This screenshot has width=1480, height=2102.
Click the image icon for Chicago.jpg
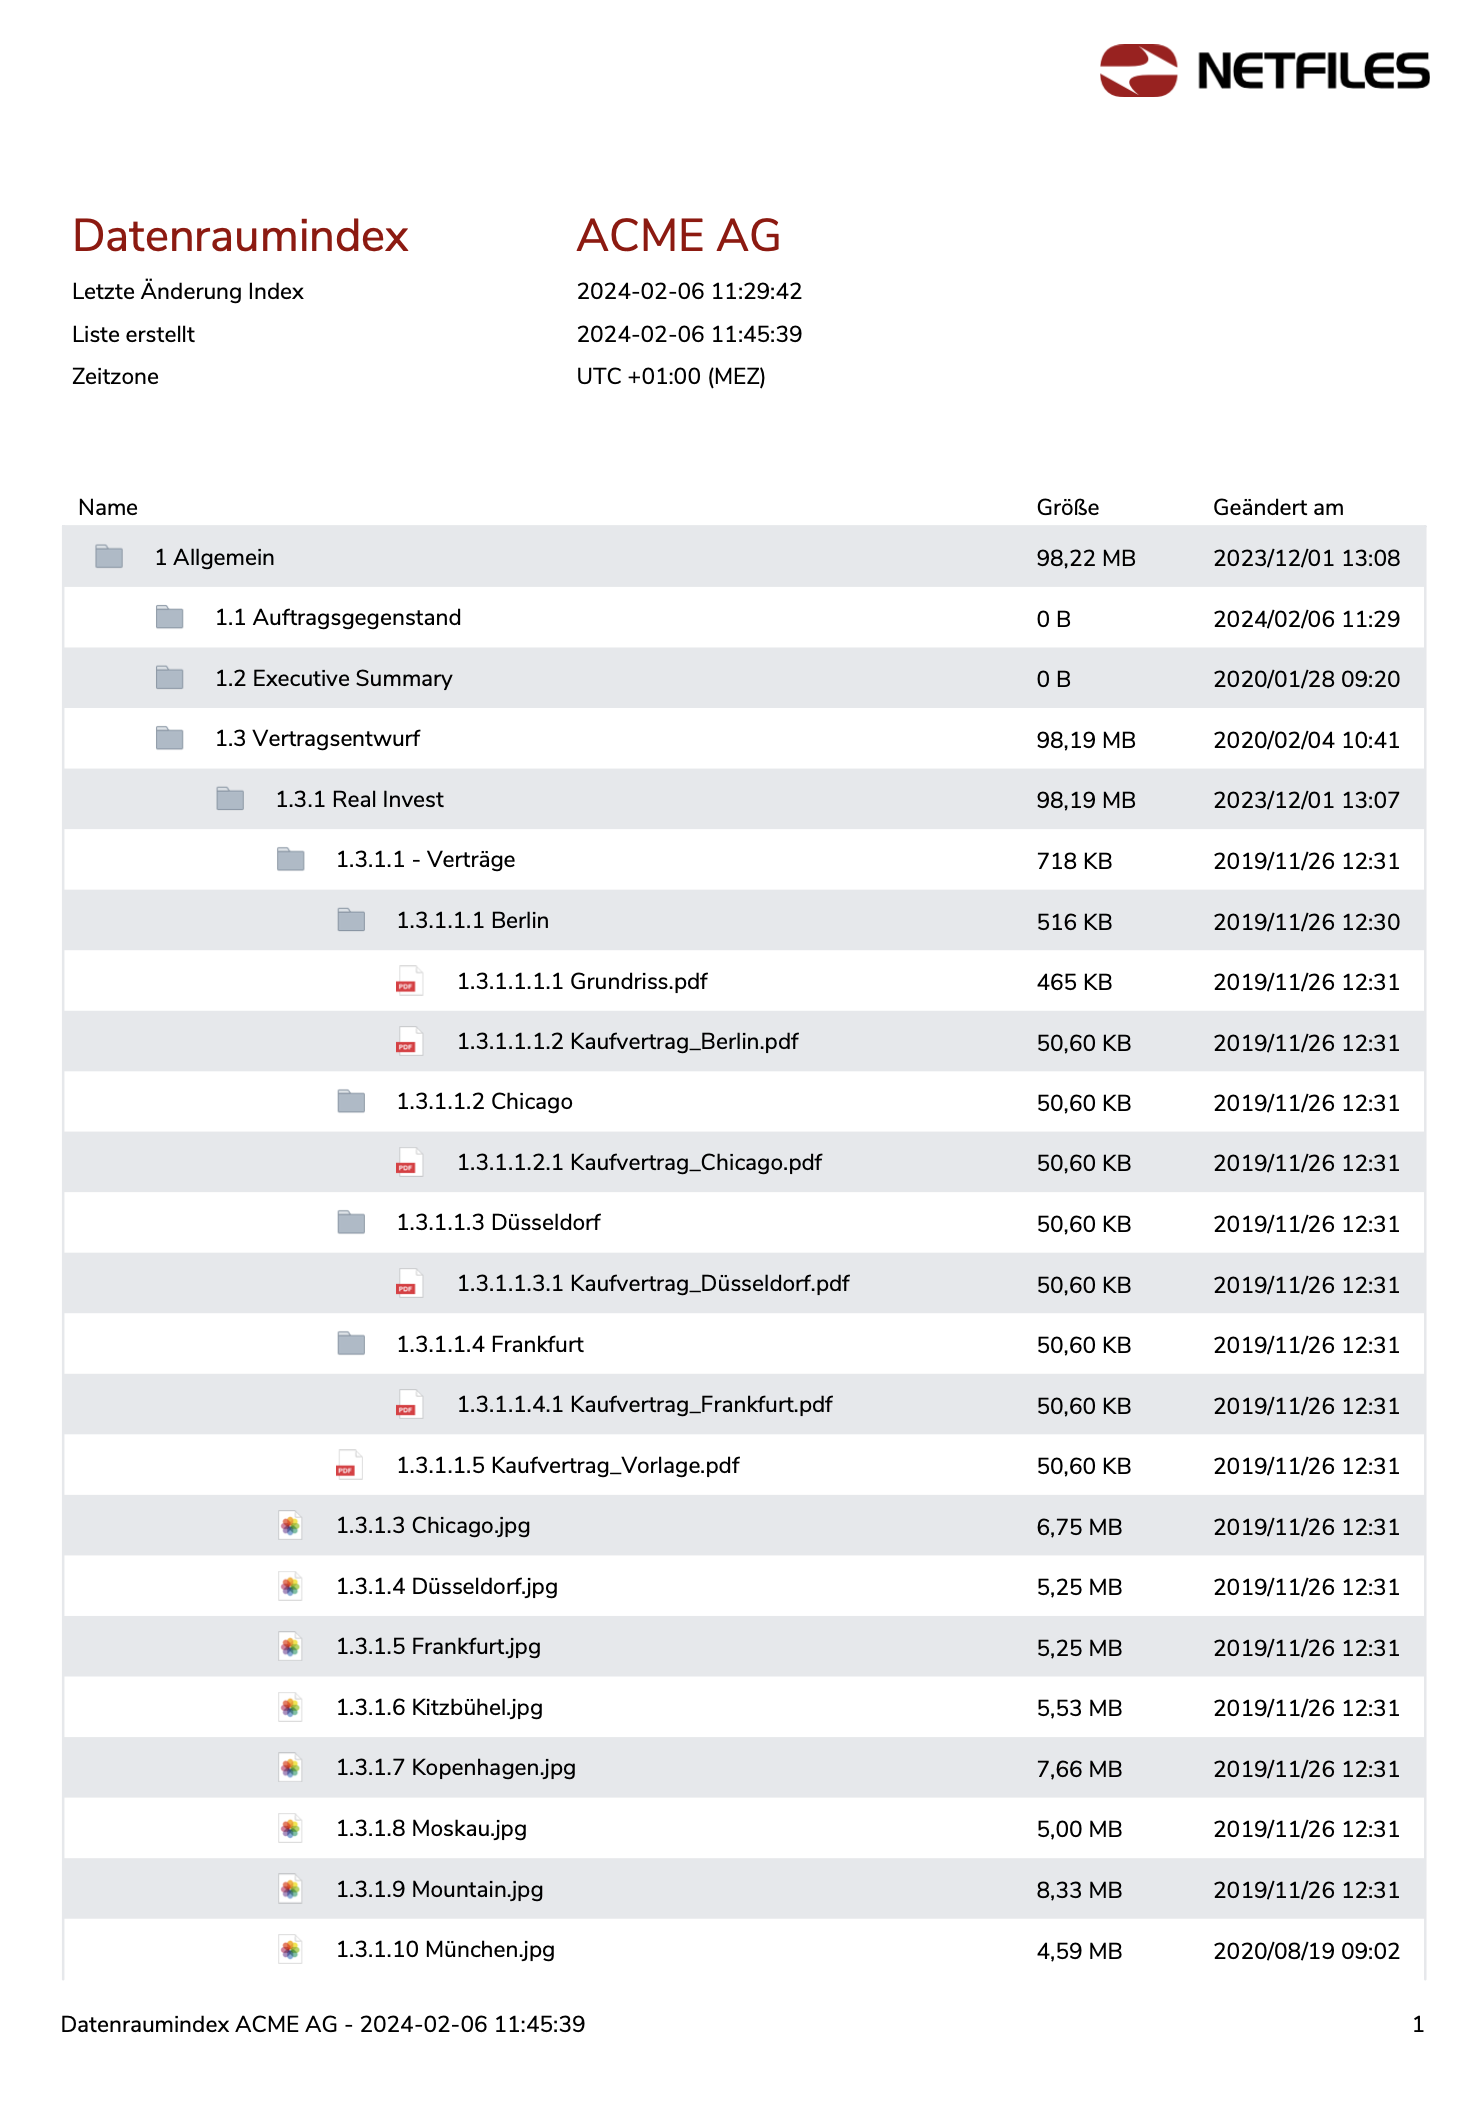tap(290, 1525)
